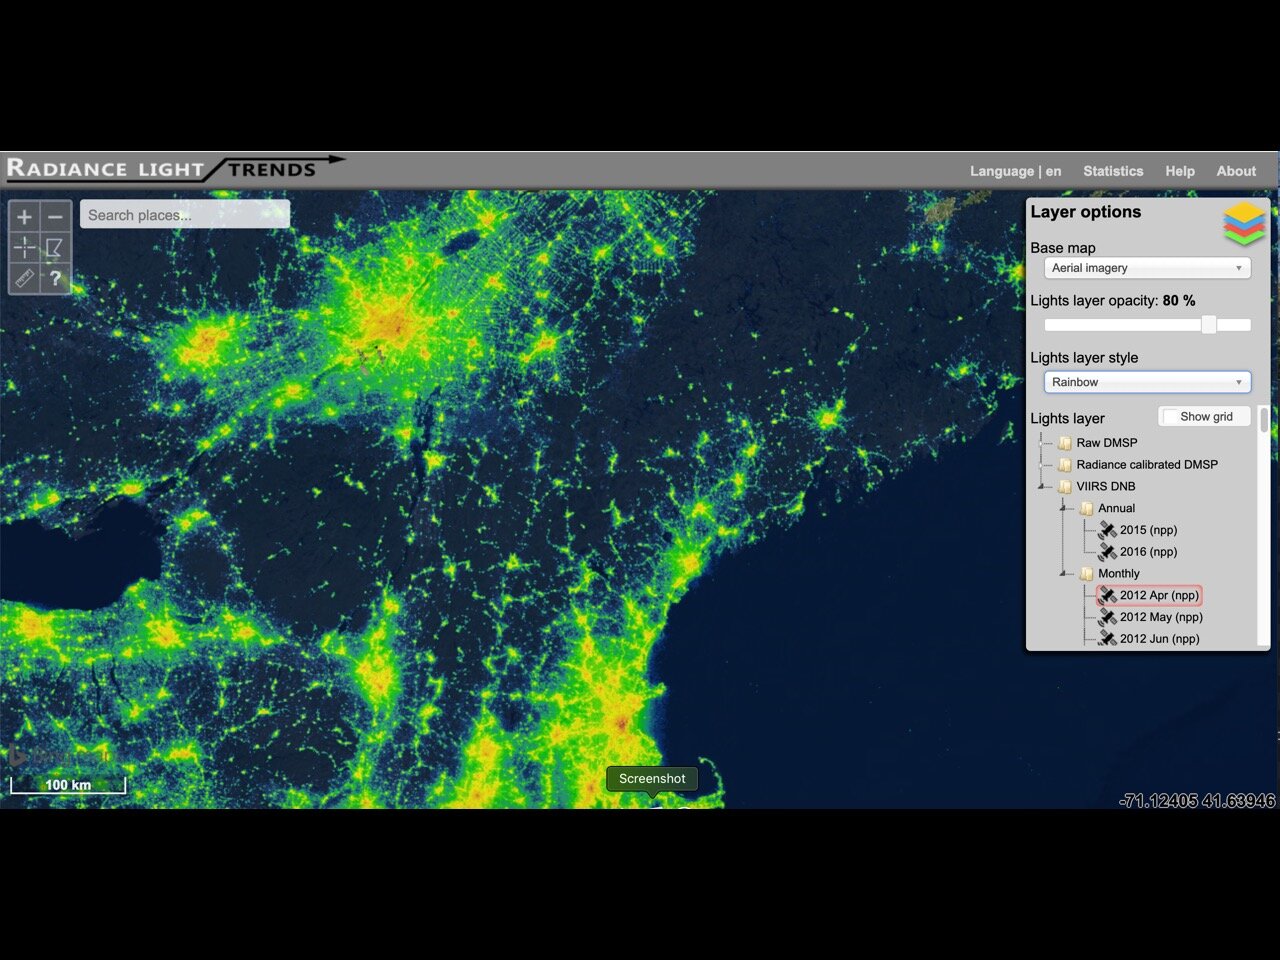Select the polygon area drawing tool
This screenshot has height=960, width=1280.
(55, 247)
